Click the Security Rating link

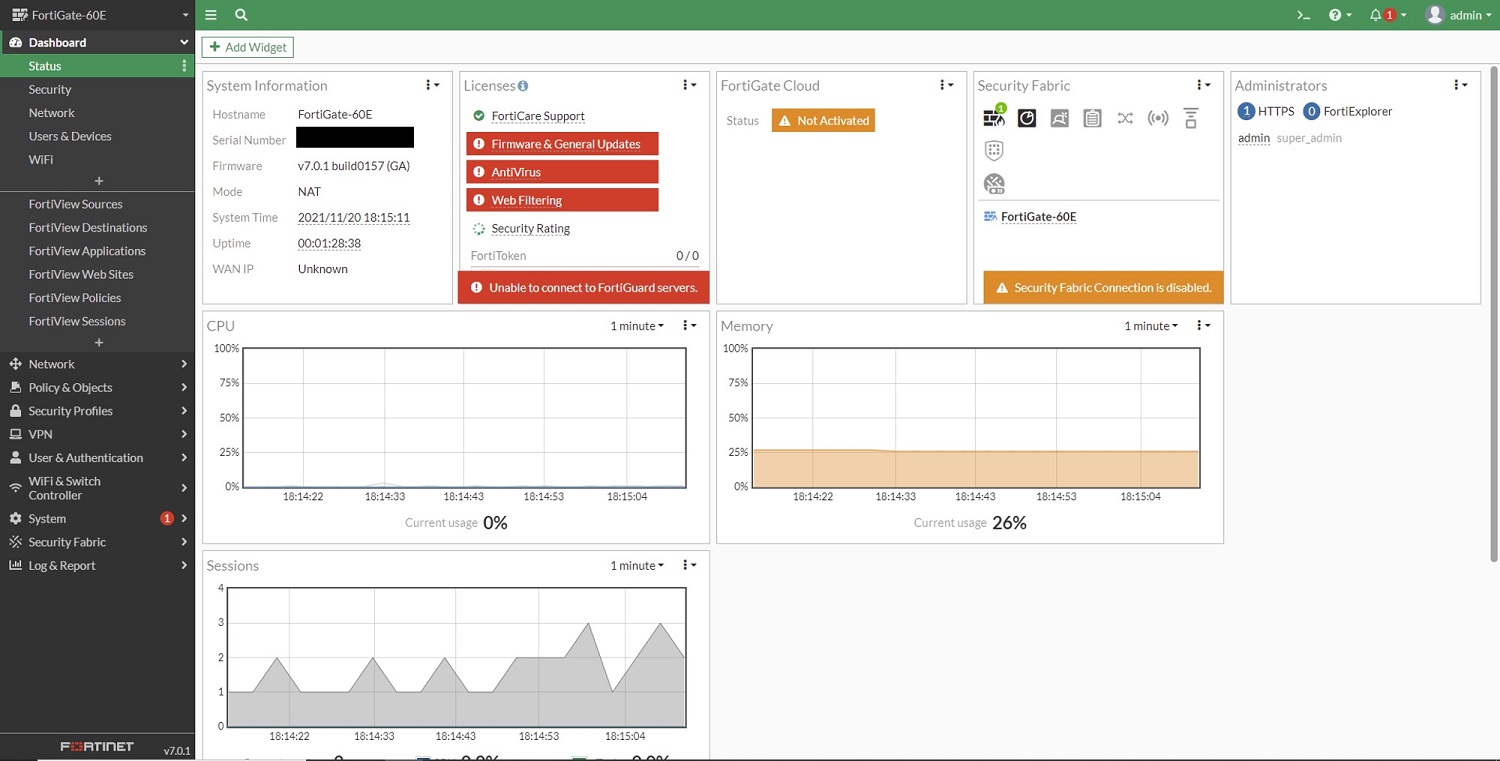click(531, 229)
